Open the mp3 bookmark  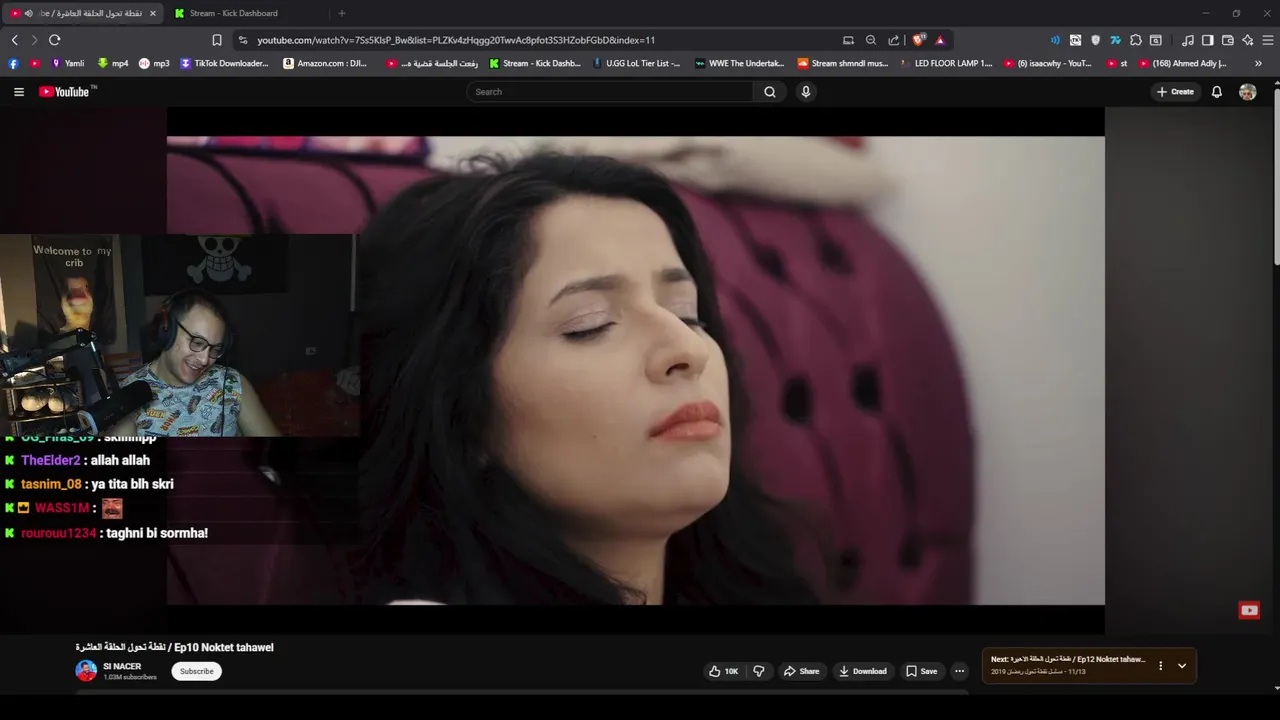point(154,63)
